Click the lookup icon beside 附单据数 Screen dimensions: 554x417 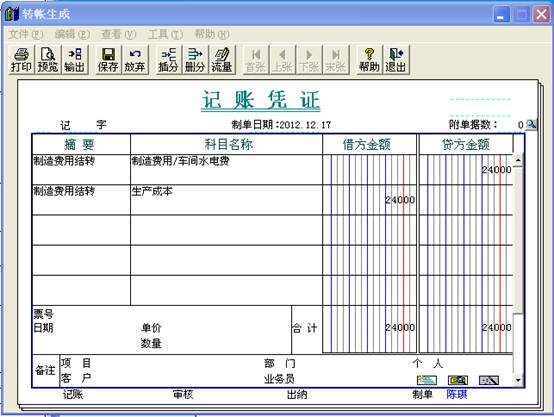pyautogui.click(x=531, y=124)
